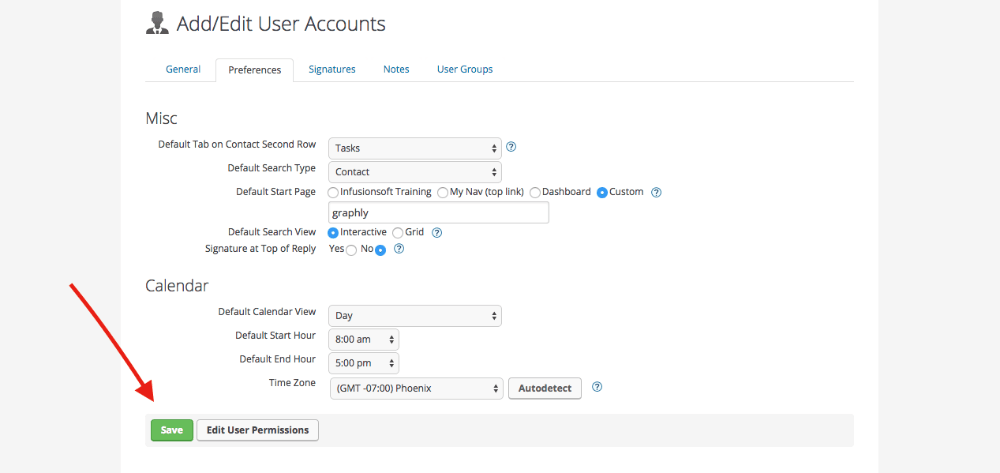Viewport: 1000px width, 473px height.
Task: Open help icon for Default Search View
Action: (437, 233)
